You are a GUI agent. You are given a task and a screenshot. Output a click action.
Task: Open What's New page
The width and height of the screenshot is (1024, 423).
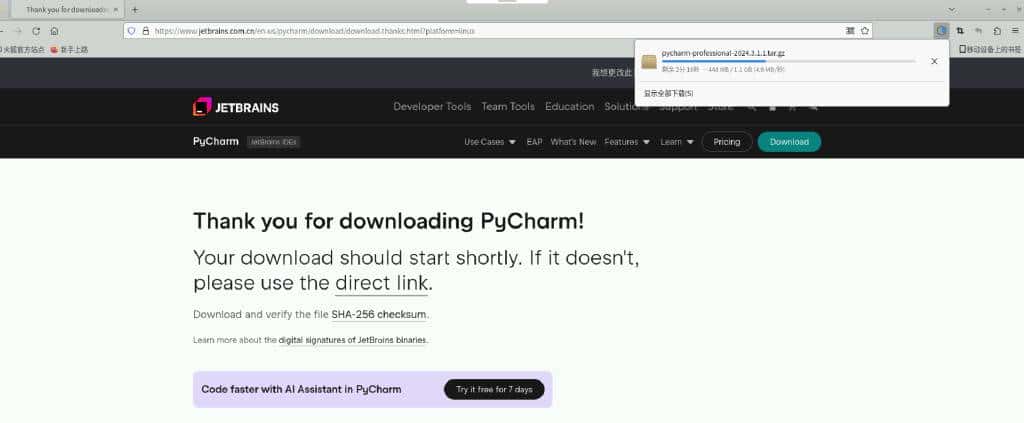[573, 142]
